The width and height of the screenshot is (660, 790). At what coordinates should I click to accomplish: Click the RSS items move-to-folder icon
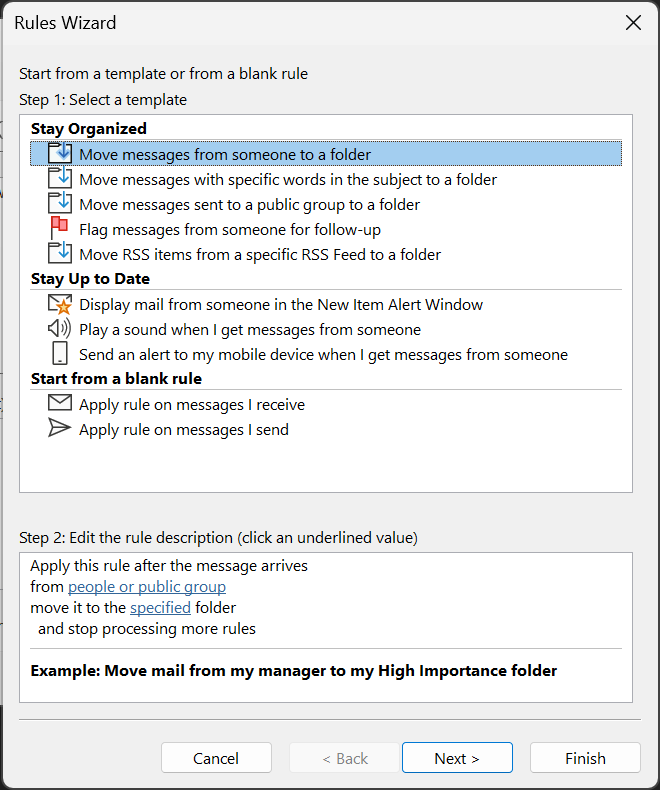click(60, 254)
